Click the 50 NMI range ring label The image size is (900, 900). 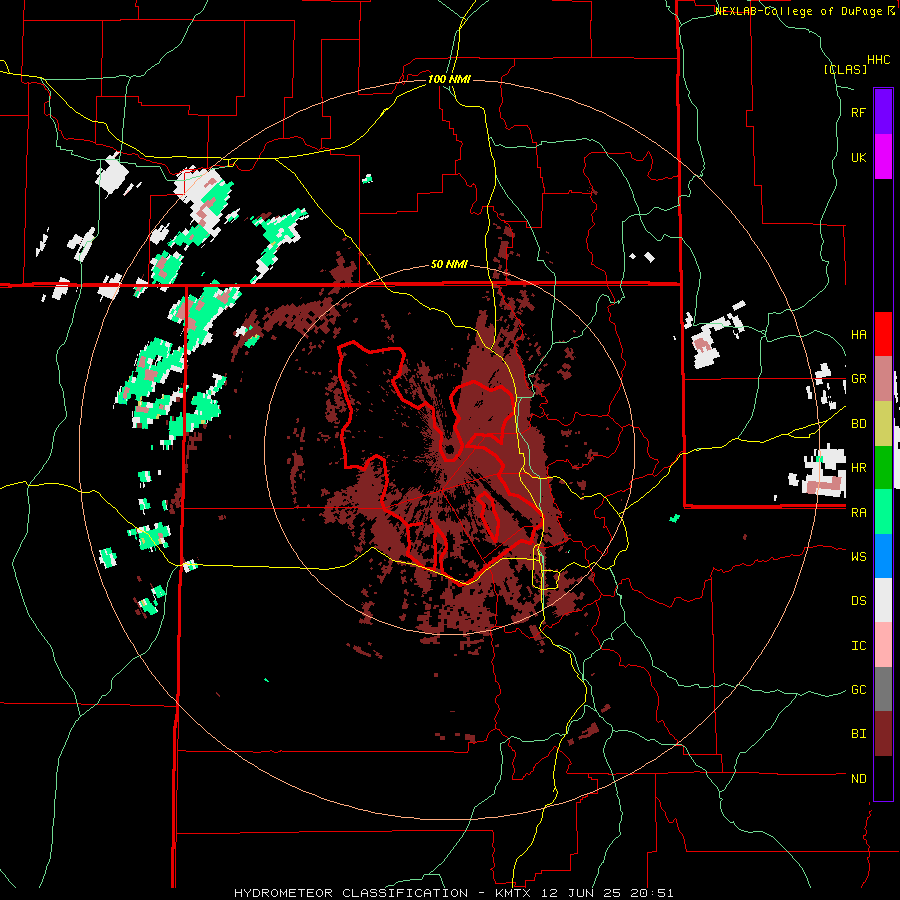tap(449, 265)
